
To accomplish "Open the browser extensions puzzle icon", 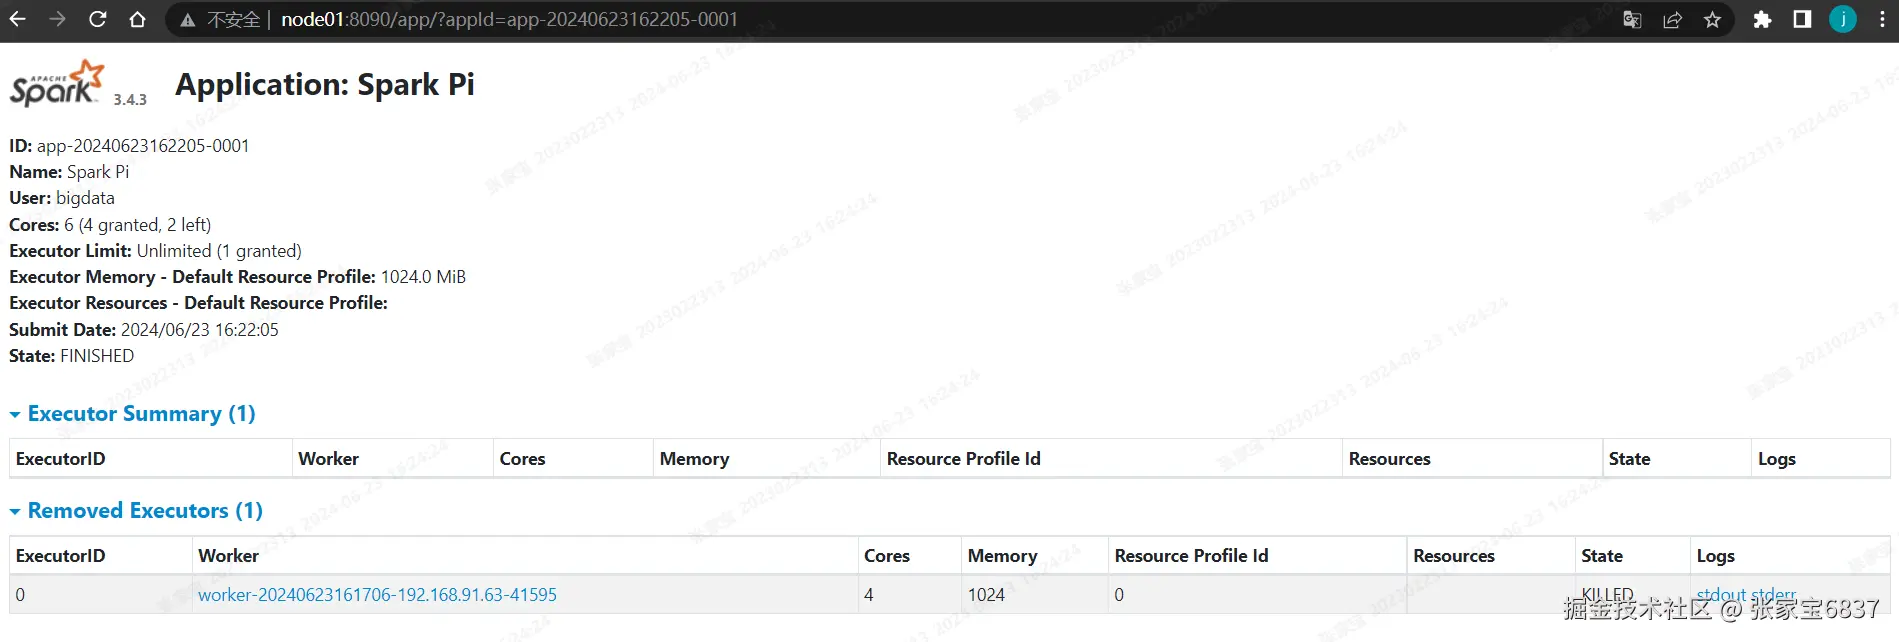I will (1762, 20).
